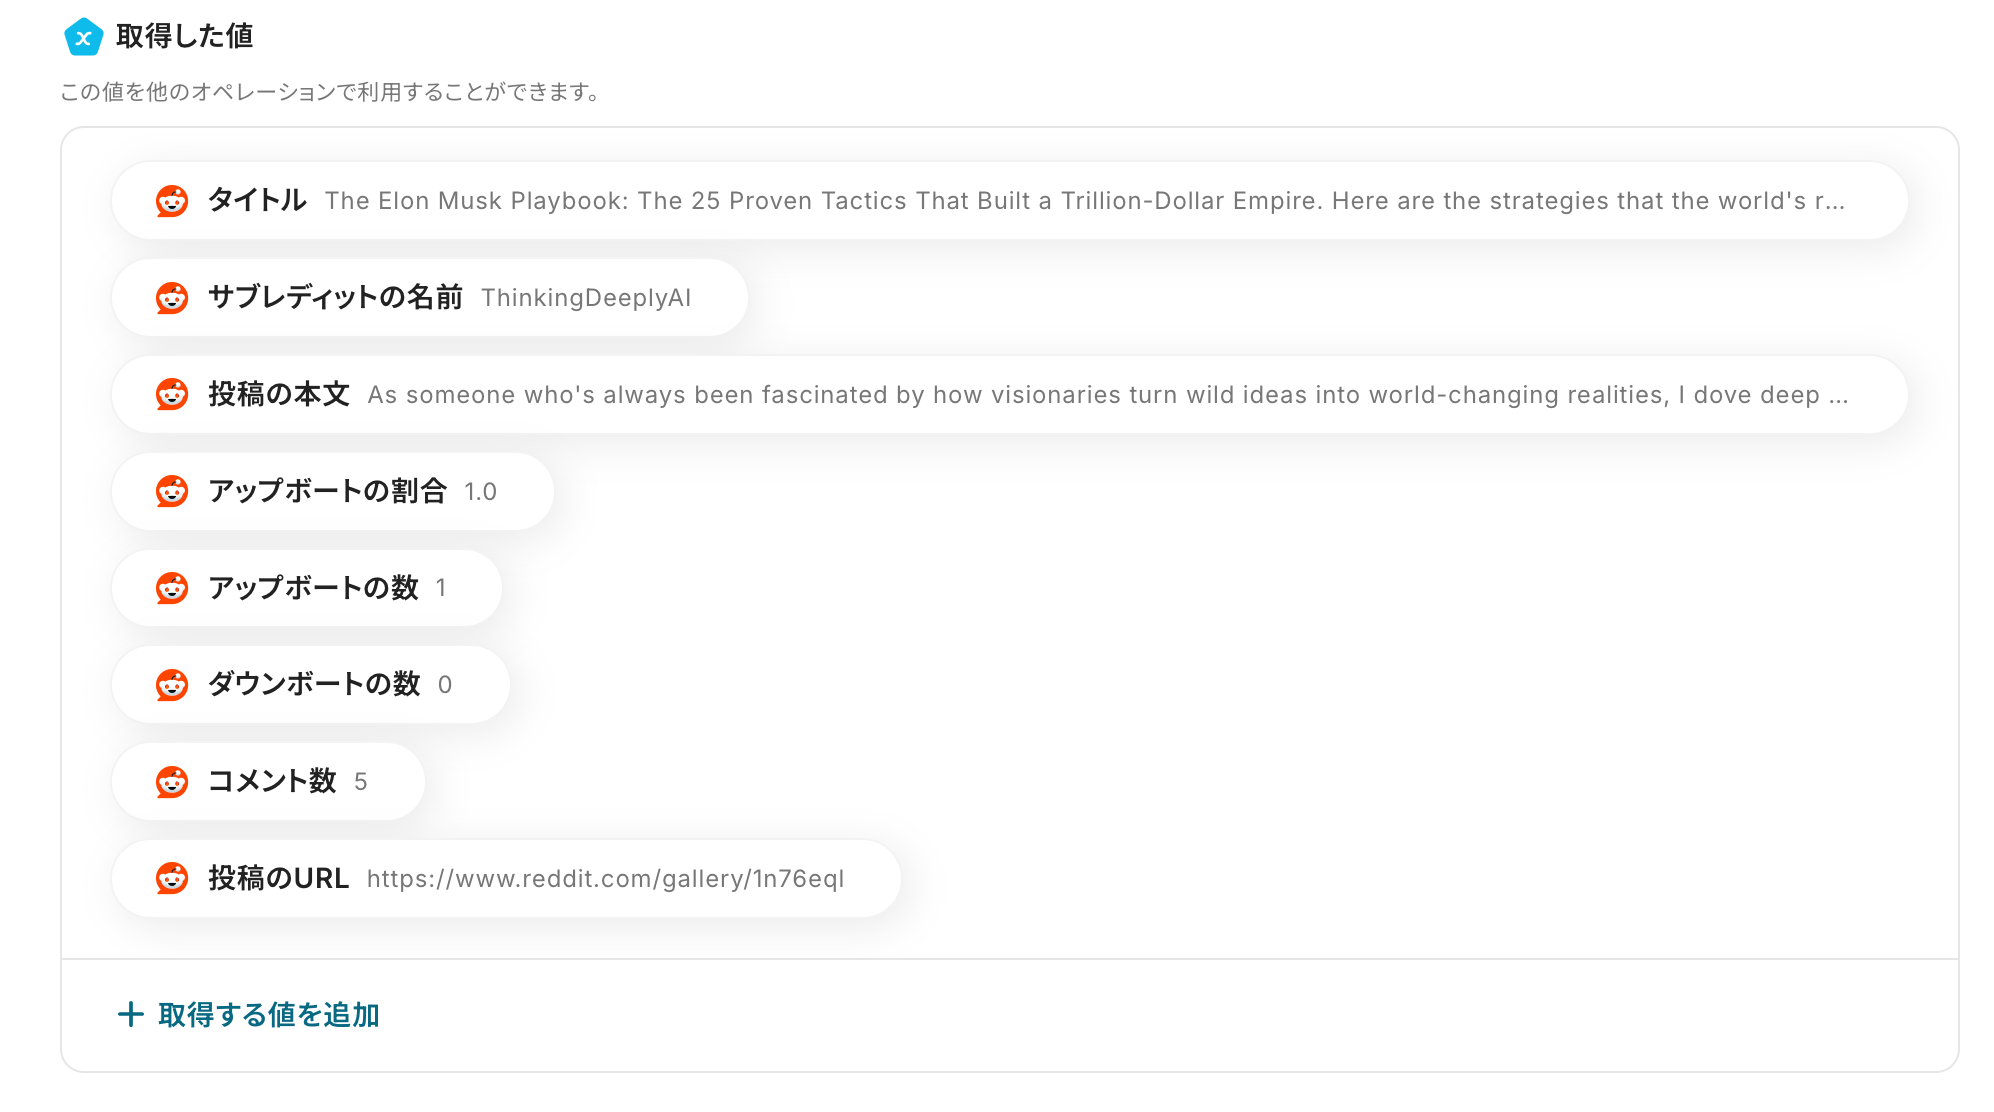Select the 投稿の本文 text value
The height and width of the screenshot is (1112, 1994).
[x=1107, y=395]
